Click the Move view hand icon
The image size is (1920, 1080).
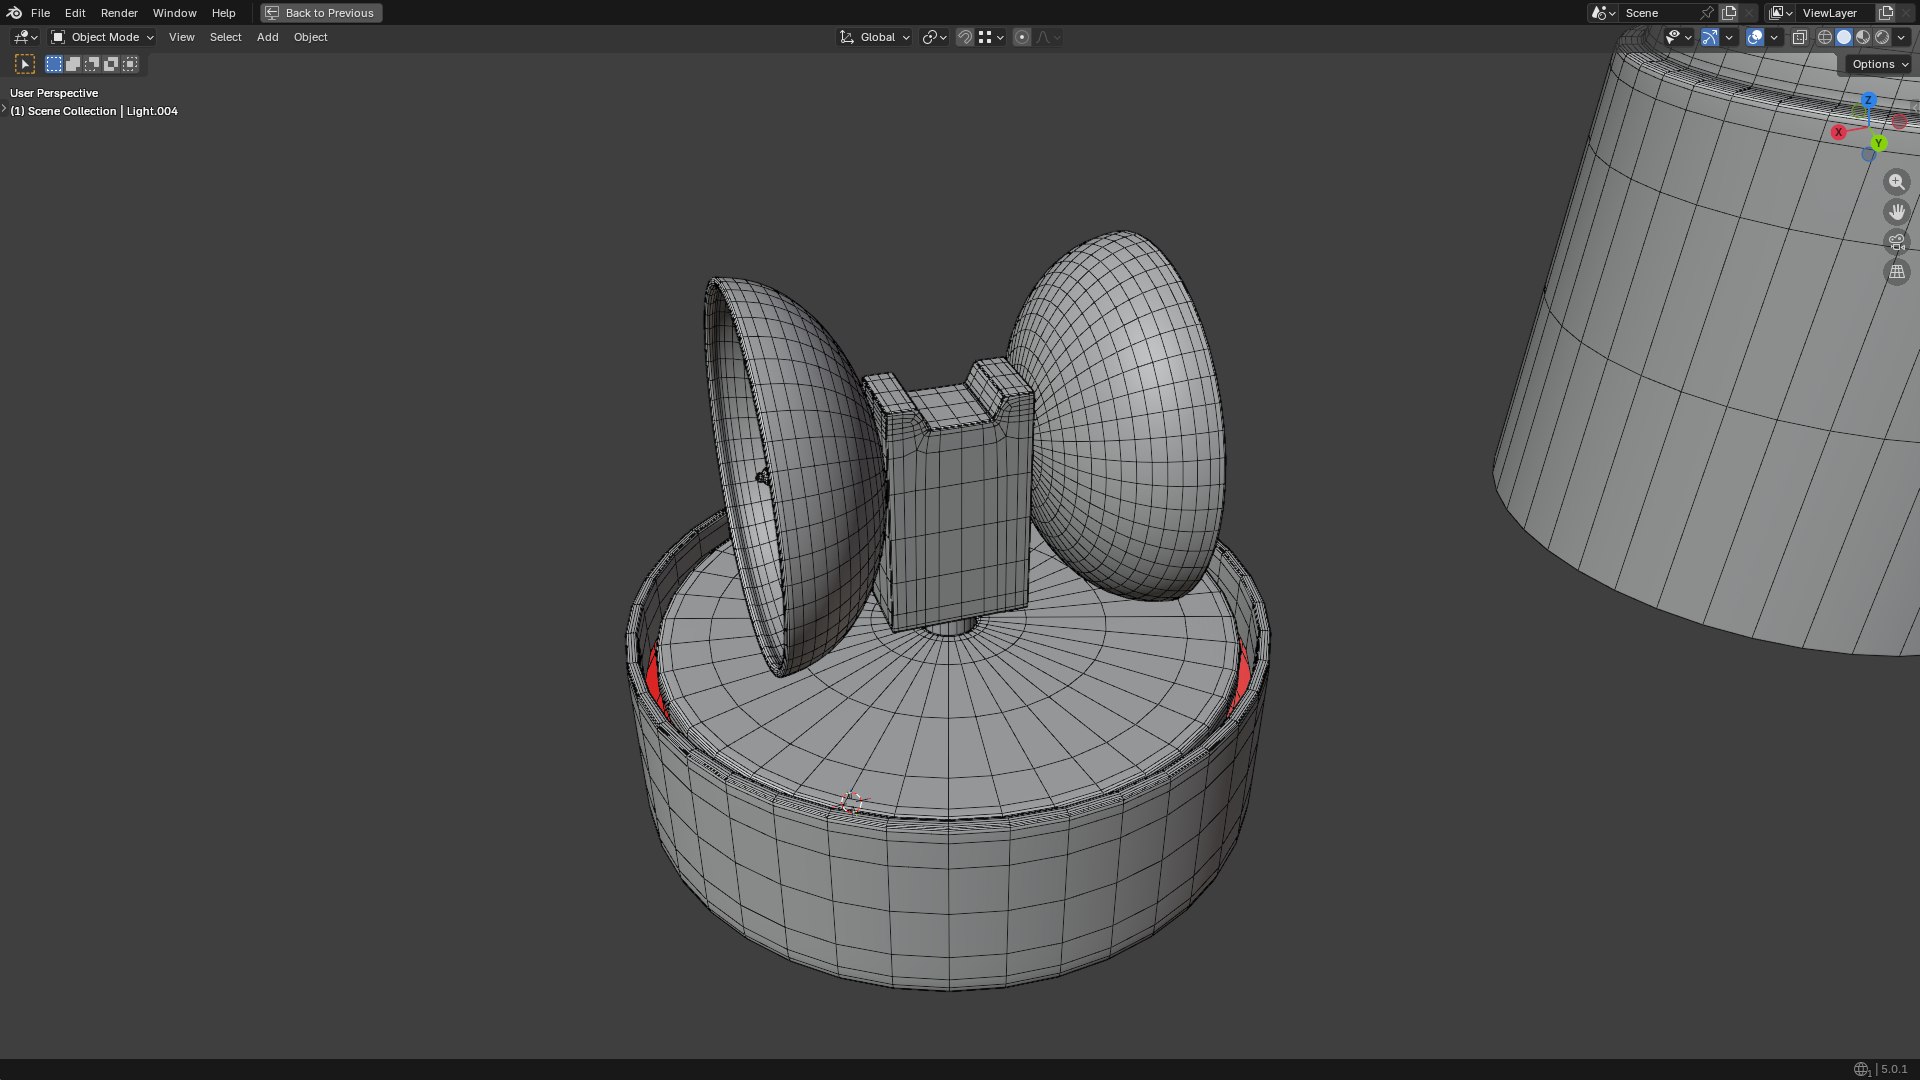(1896, 212)
